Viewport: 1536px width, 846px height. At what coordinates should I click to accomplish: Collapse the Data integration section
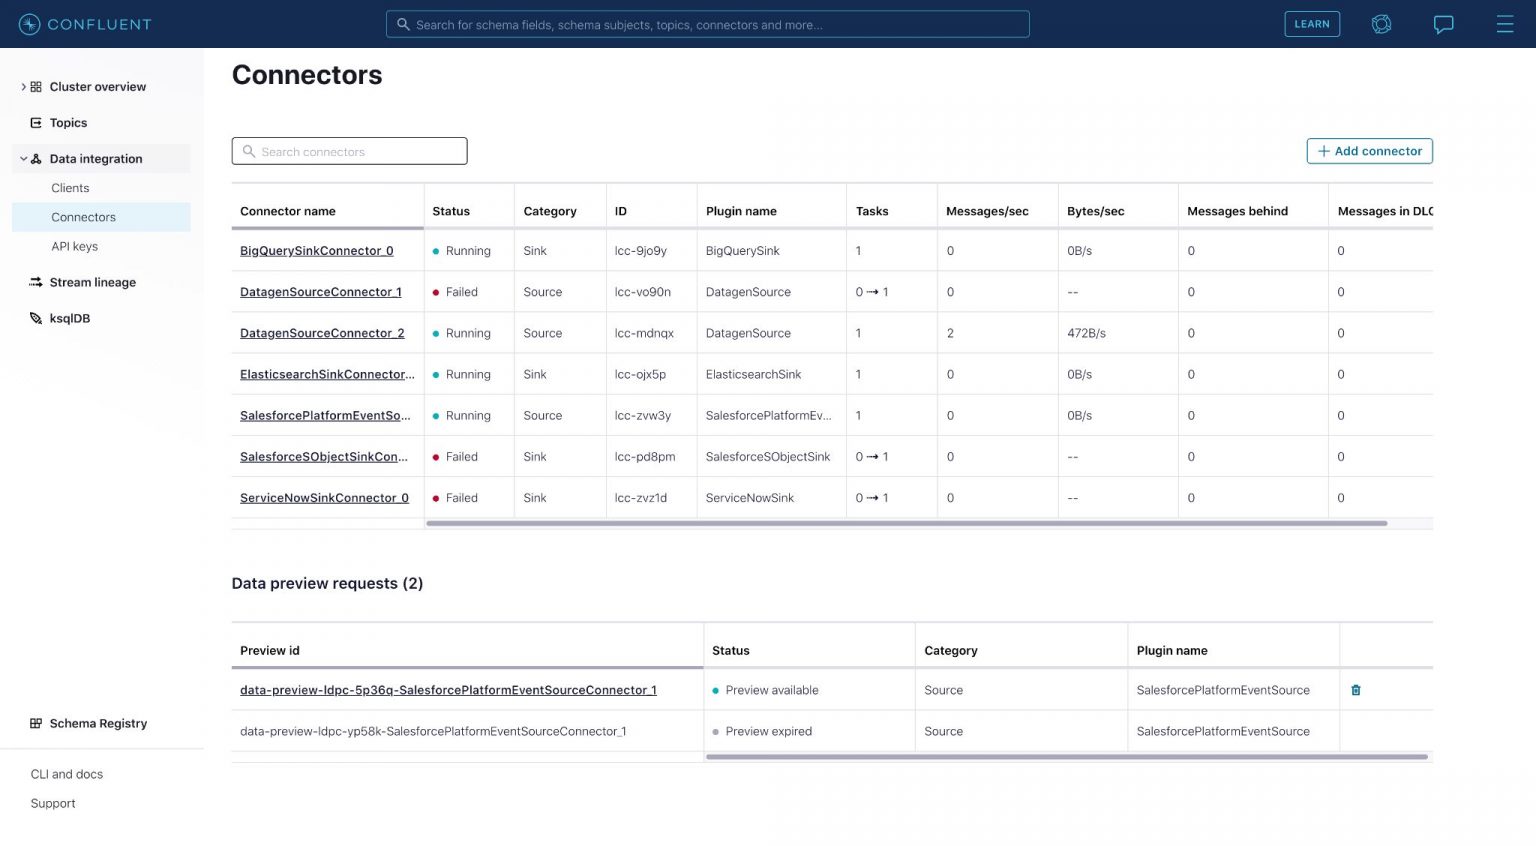23,158
